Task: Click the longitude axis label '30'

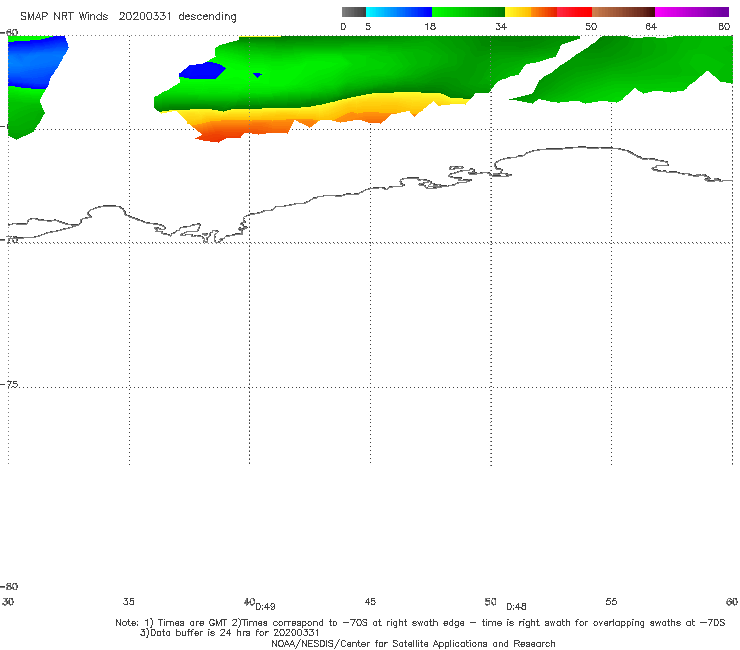Action: pos(8,601)
